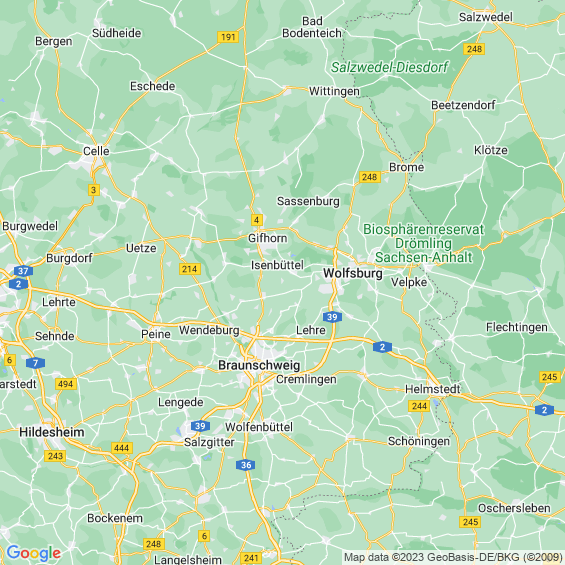Click the 244 road shield near Helmstedt
The width and height of the screenshot is (565, 565).
point(419,406)
